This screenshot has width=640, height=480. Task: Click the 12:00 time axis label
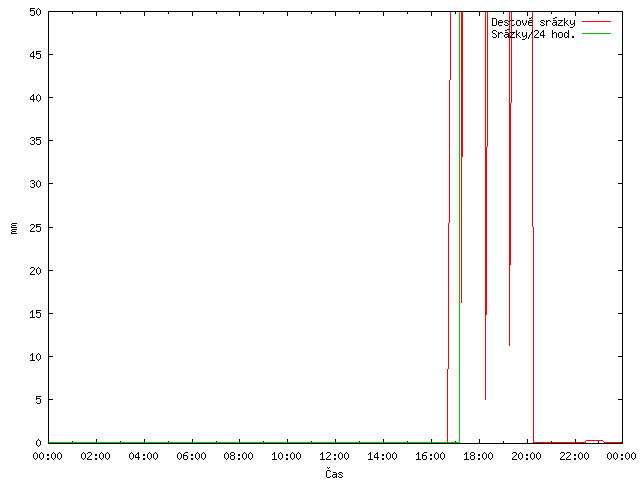(334, 456)
